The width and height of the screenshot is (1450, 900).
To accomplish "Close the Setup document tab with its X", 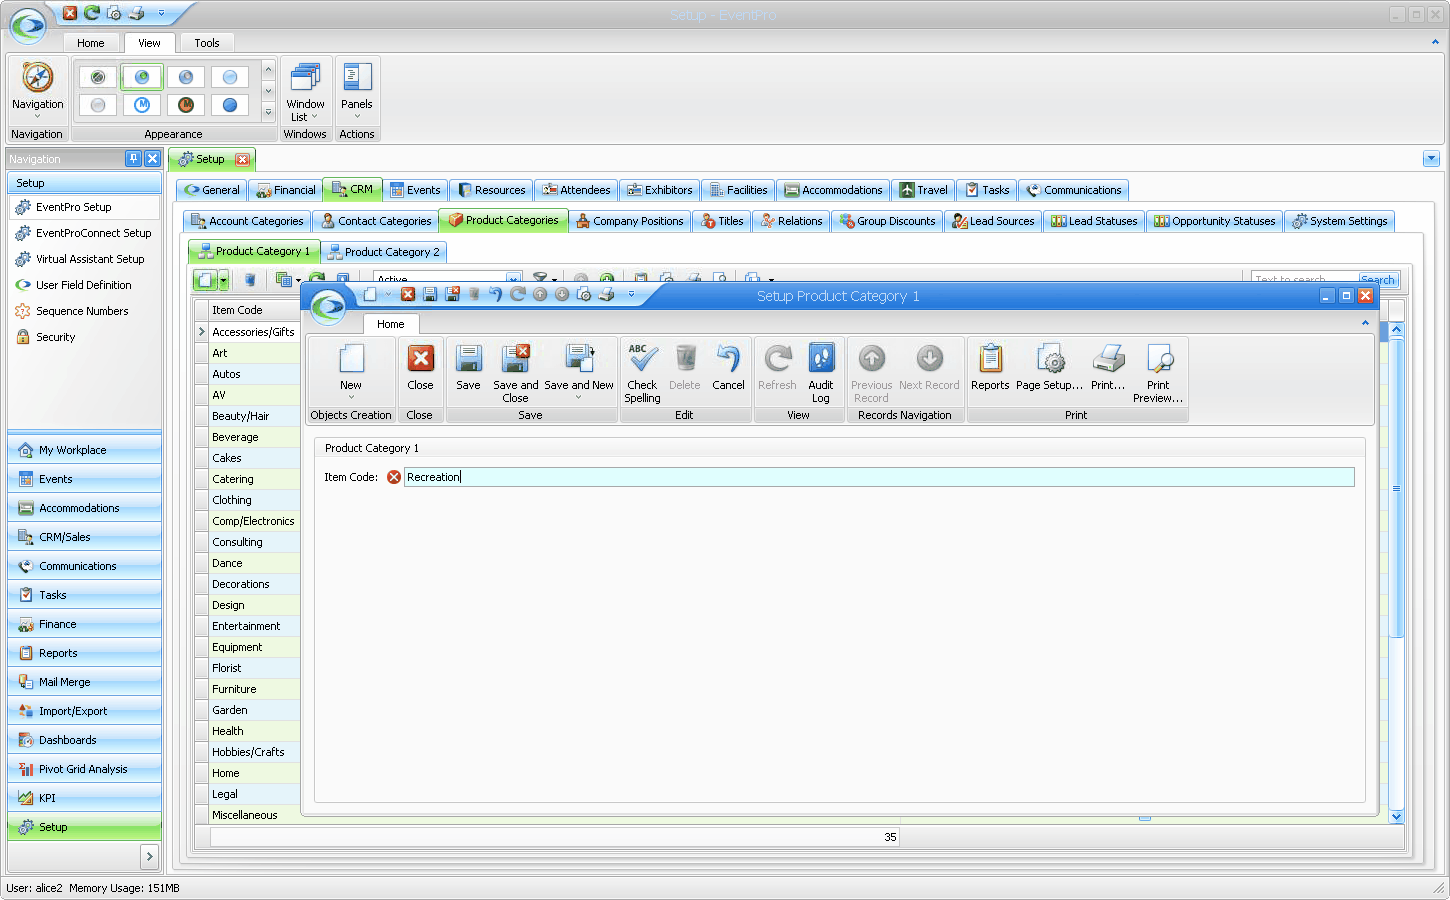I will click(x=242, y=160).
